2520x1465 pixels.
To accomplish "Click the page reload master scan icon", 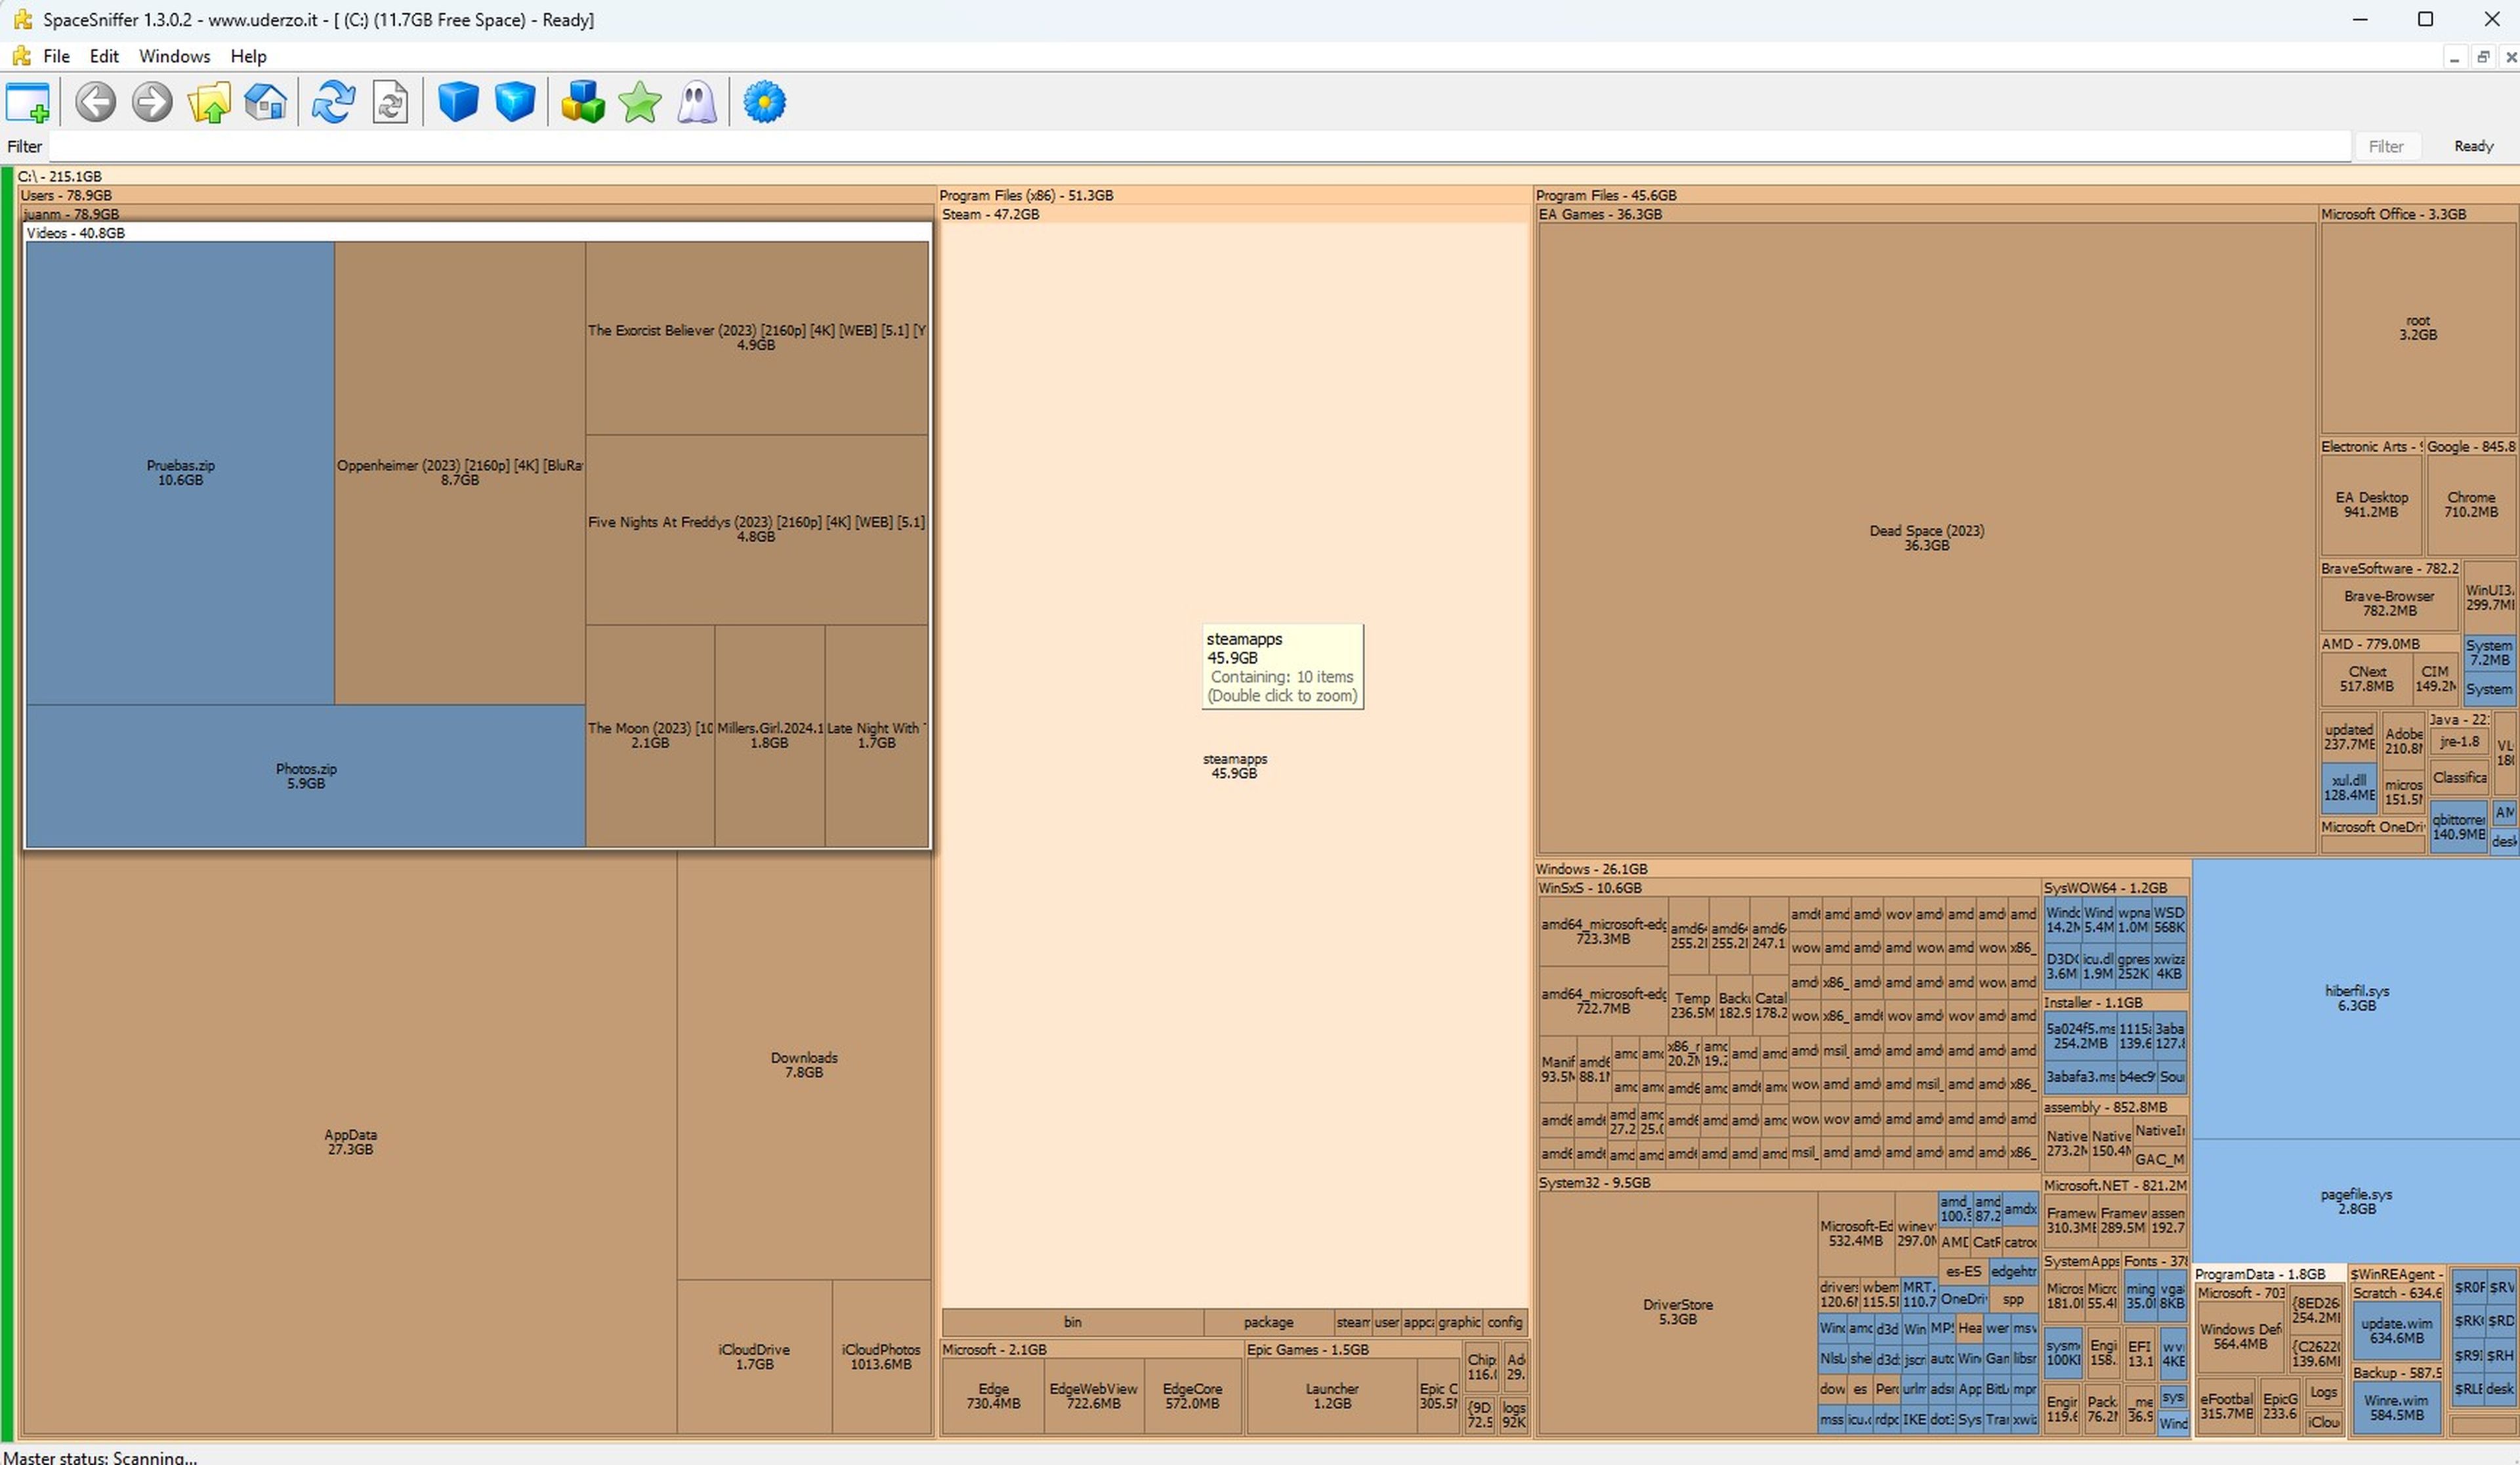I will coord(390,102).
